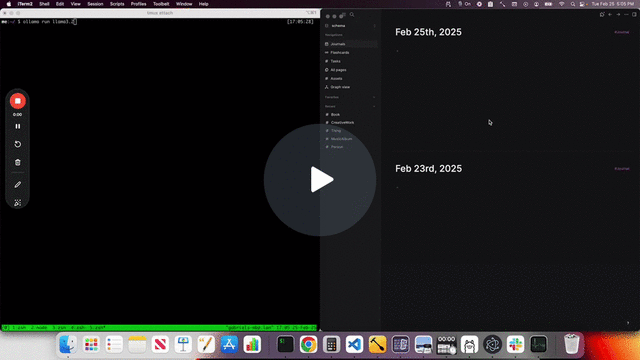This screenshot has width=640, height=360.
Task: Open Keynote from the Dock
Action: click(183, 344)
